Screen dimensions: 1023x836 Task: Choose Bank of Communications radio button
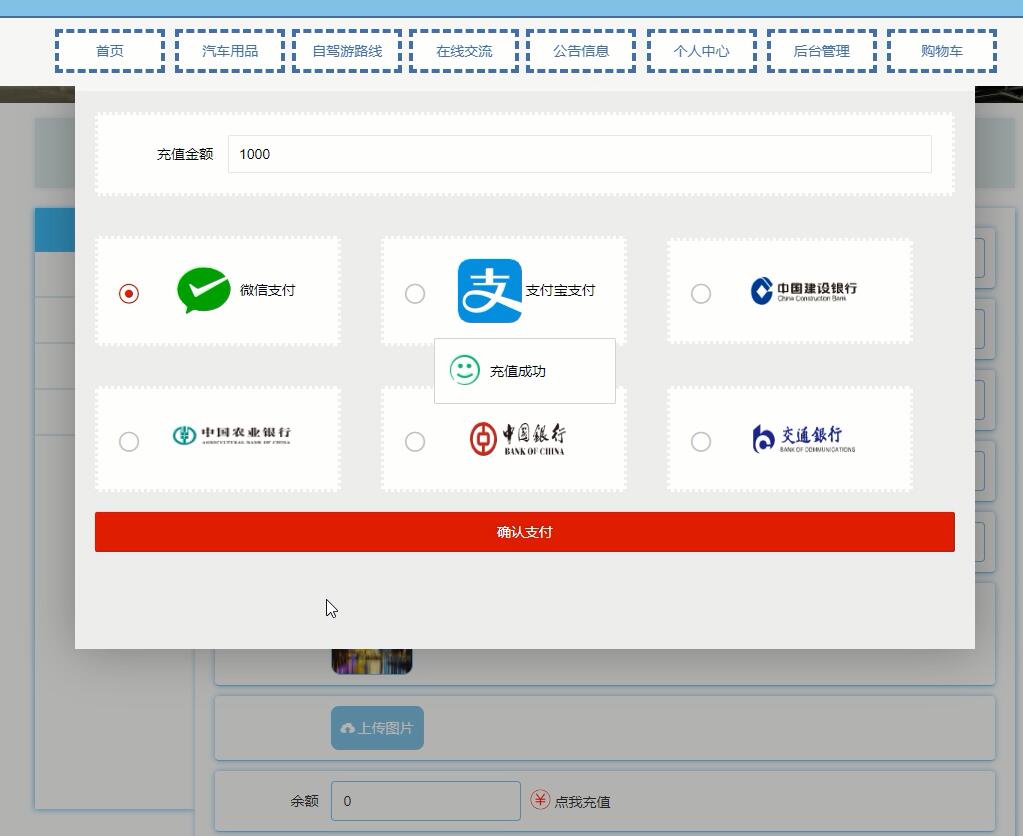click(701, 442)
